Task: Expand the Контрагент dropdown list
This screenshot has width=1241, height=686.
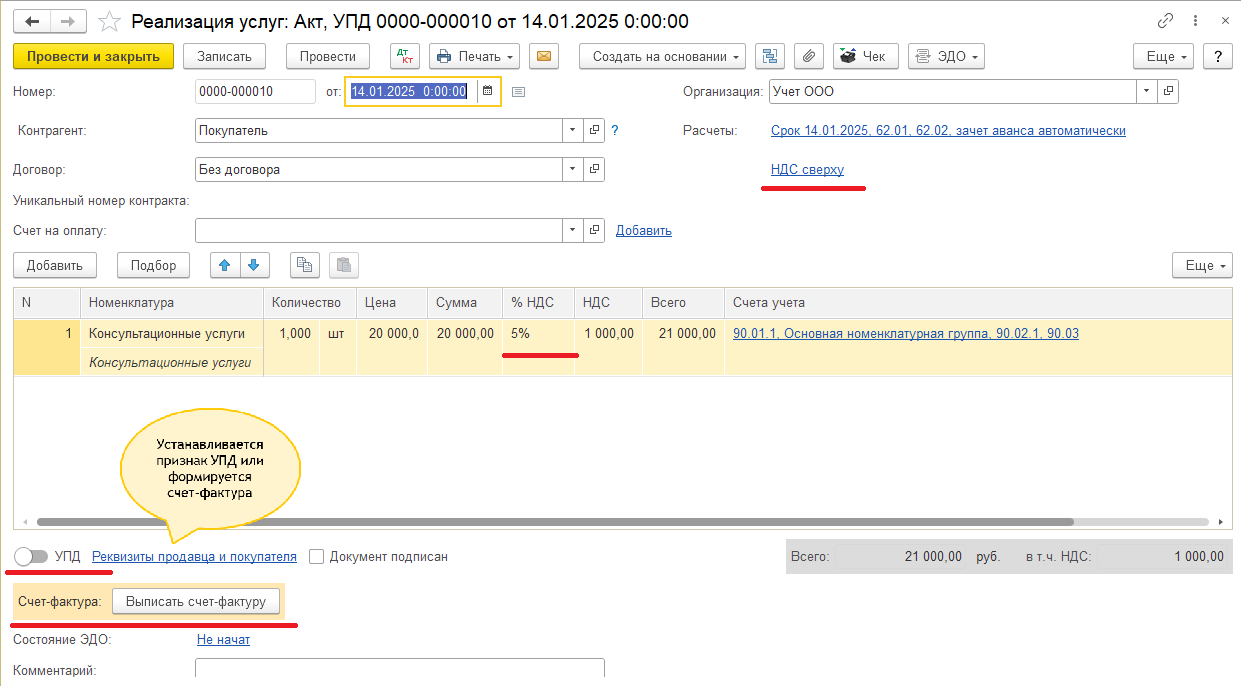Action: coord(572,130)
